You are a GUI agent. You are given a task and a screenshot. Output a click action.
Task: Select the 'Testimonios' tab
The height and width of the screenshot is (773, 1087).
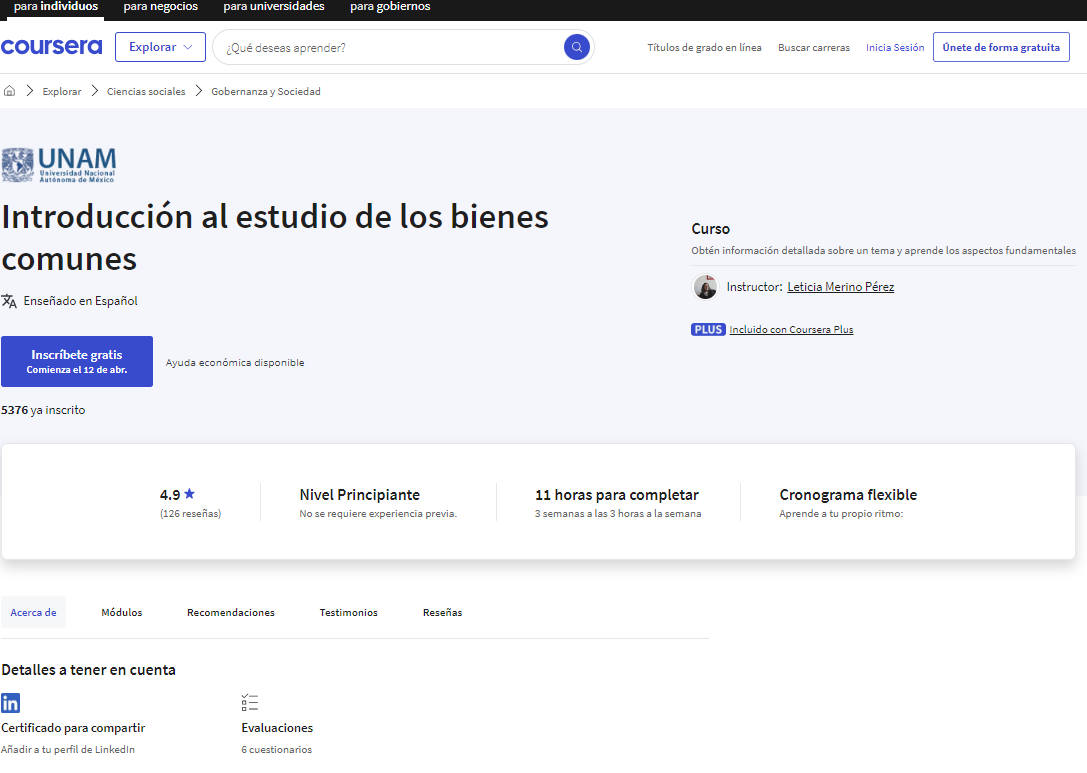coord(349,612)
